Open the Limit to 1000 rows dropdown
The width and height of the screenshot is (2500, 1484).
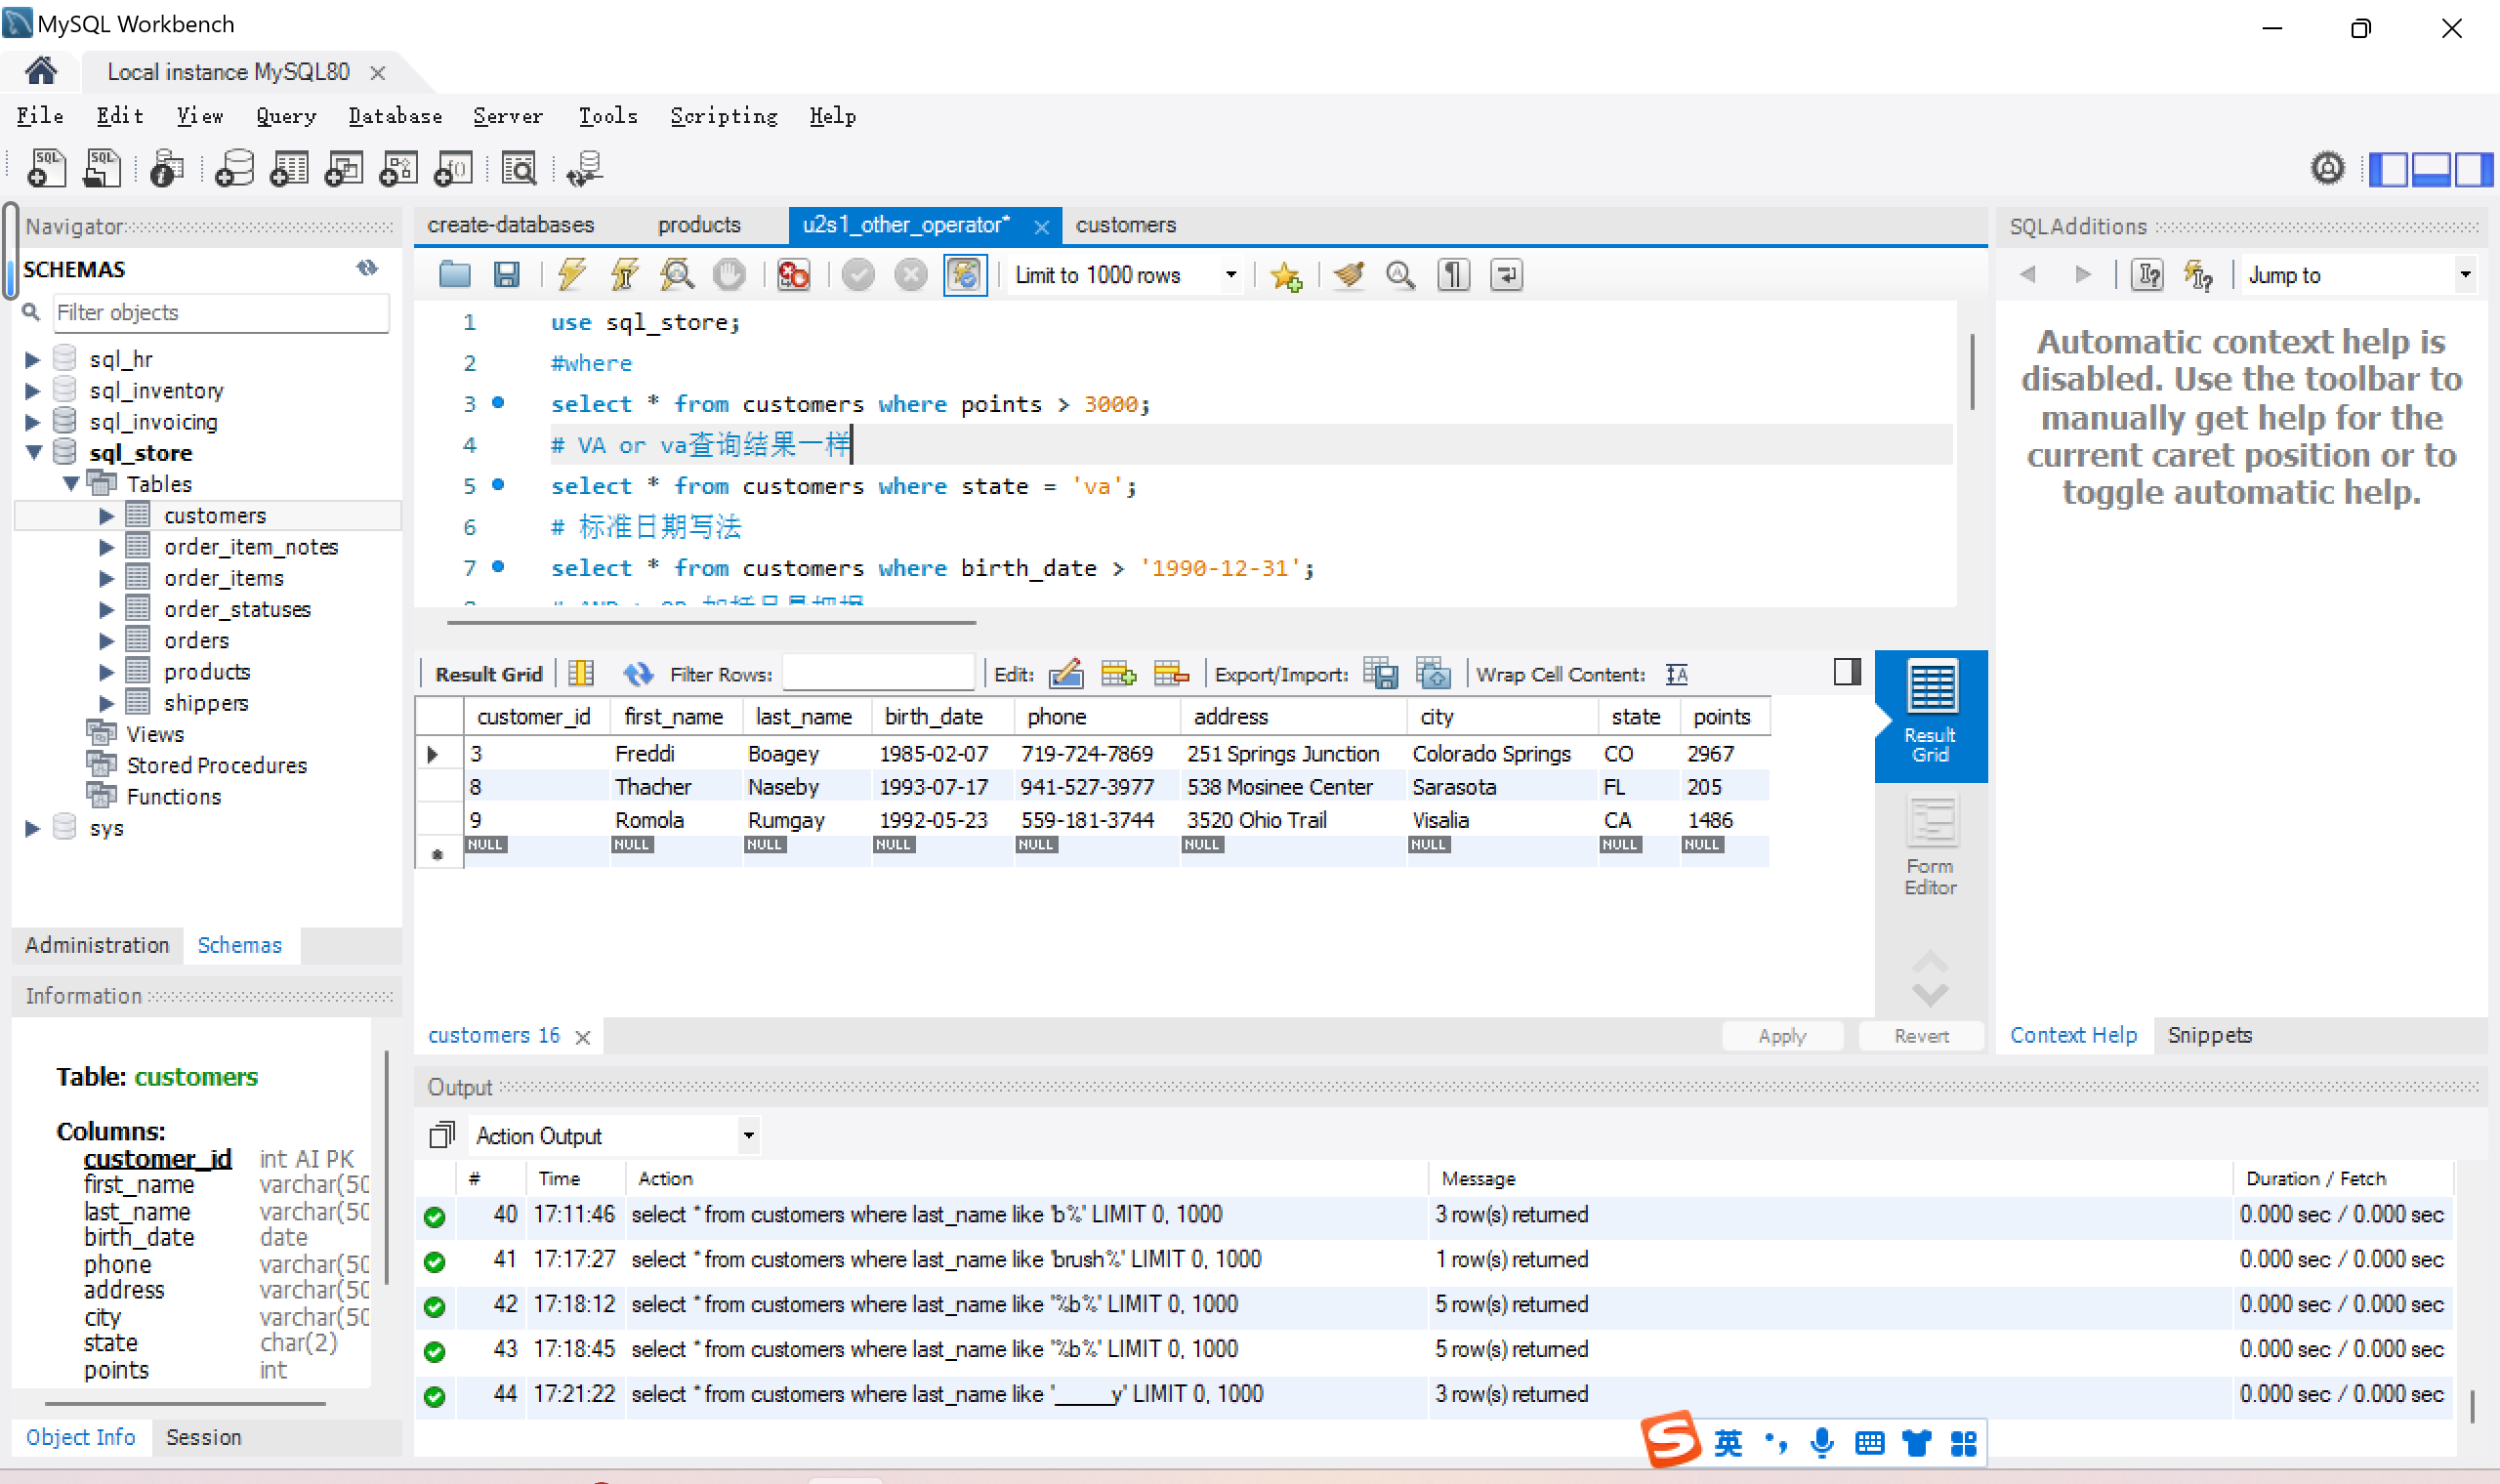1231,275
